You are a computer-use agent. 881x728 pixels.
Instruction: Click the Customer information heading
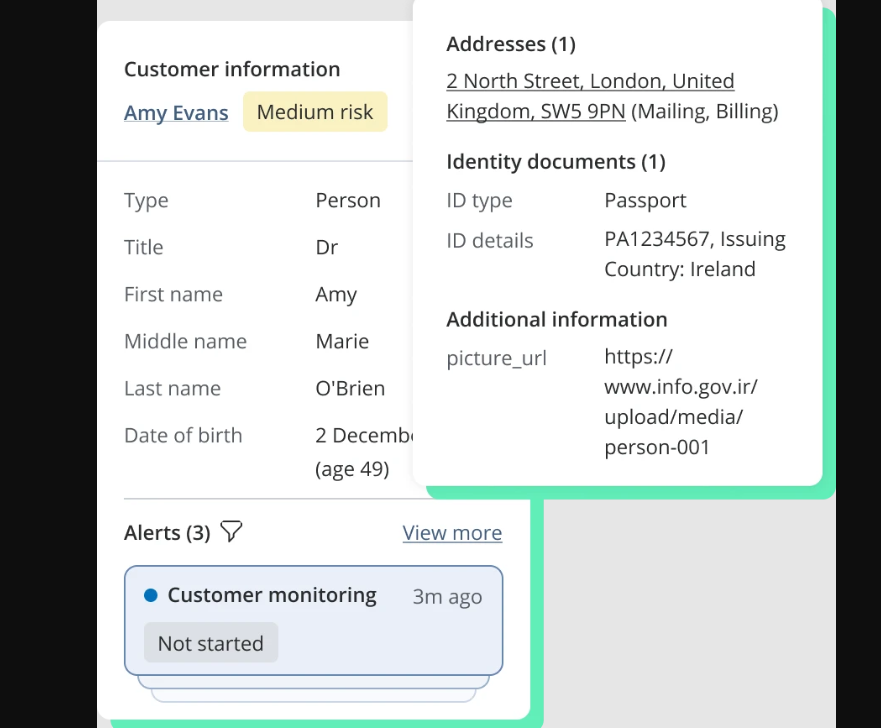[232, 69]
